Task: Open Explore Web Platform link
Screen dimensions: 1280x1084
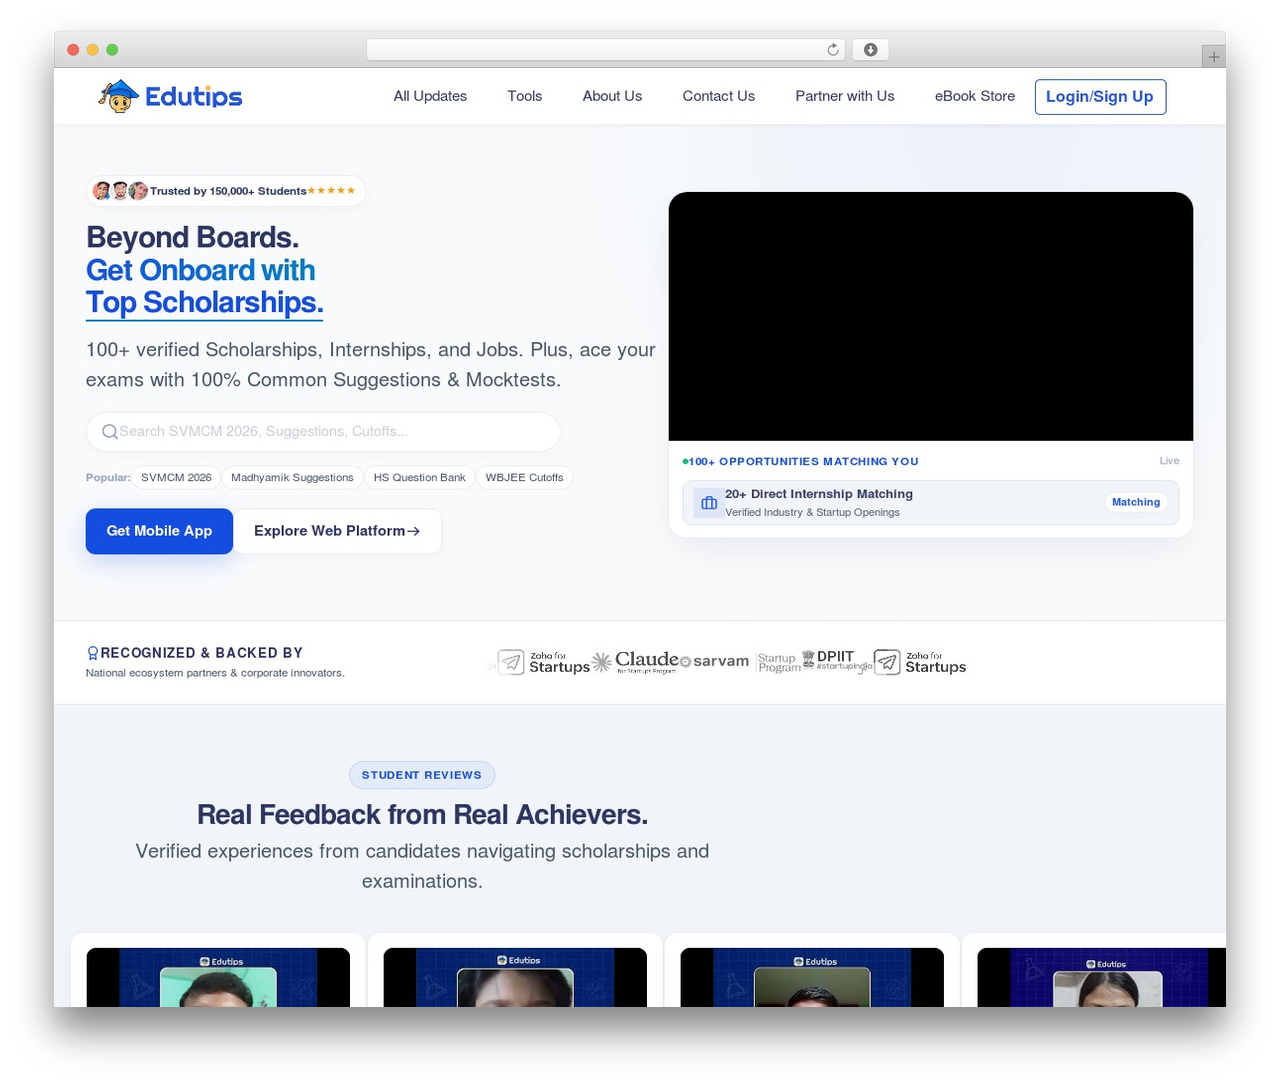Action: coord(337,531)
